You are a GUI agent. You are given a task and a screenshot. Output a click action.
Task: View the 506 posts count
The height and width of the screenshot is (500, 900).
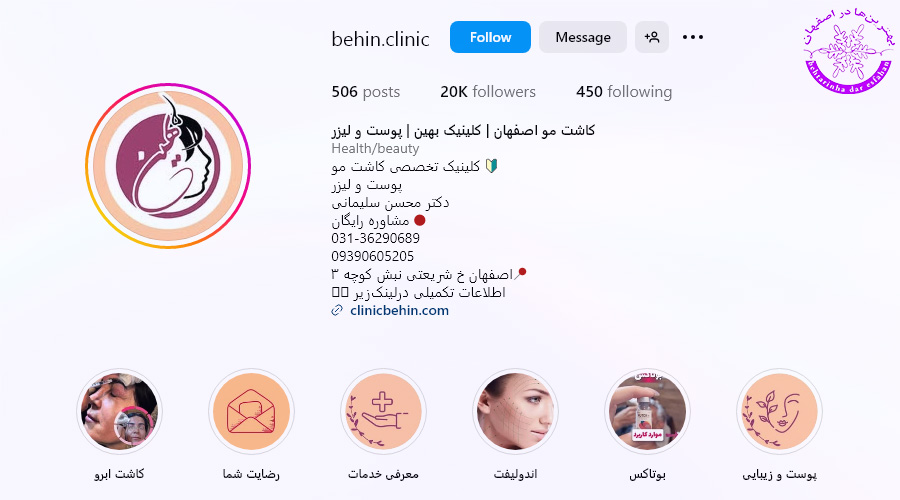(366, 92)
